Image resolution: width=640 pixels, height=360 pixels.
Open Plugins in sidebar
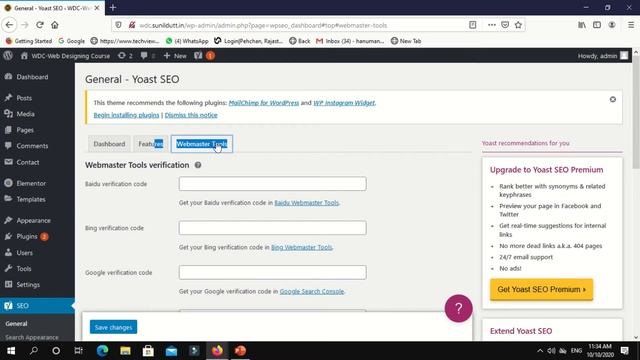tap(27, 236)
